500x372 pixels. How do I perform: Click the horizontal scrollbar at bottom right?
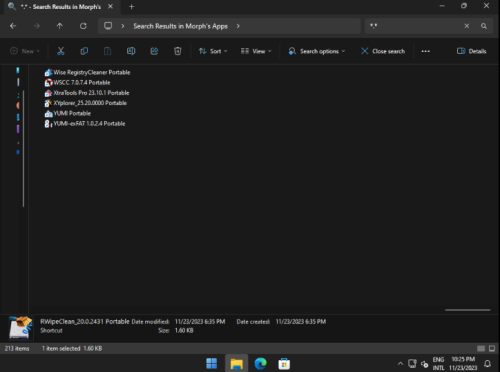(x=467, y=310)
